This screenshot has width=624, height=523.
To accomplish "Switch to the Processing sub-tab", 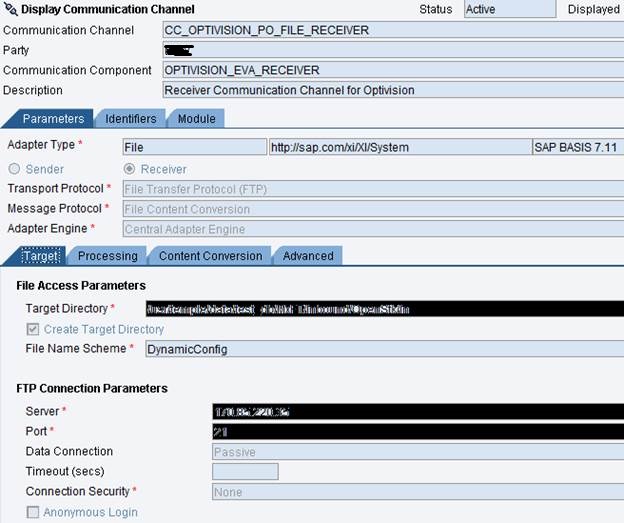I will click(107, 256).
